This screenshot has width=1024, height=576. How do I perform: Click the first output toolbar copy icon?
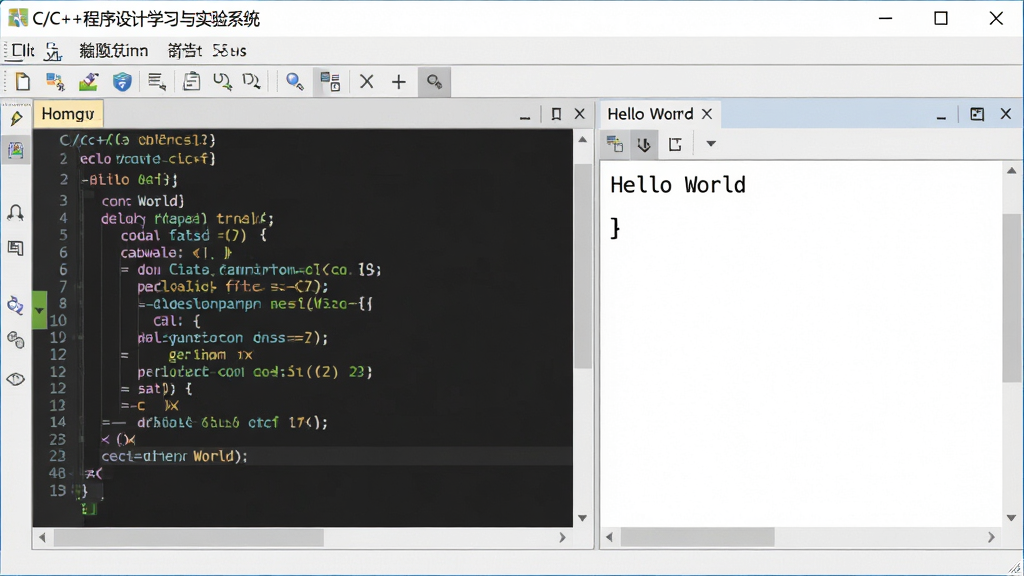[615, 144]
